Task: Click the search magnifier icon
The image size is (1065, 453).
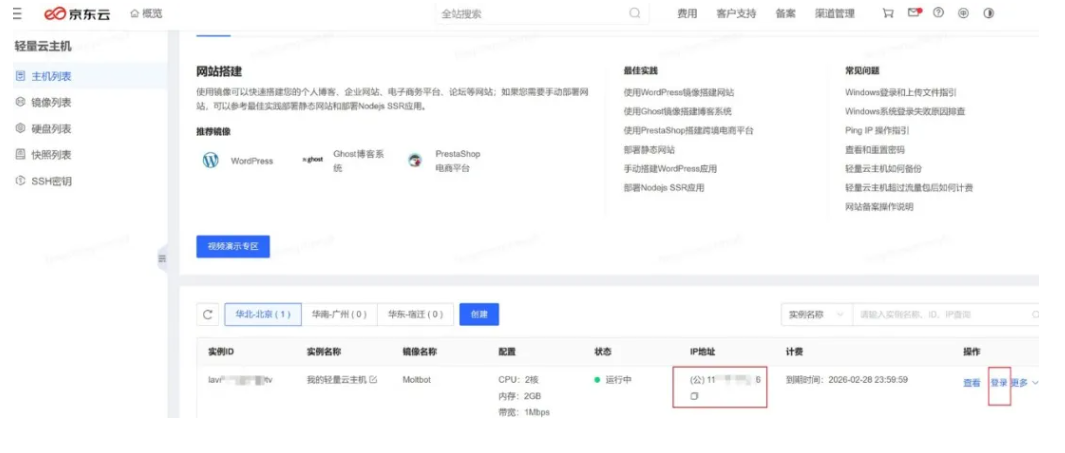Action: [x=635, y=14]
